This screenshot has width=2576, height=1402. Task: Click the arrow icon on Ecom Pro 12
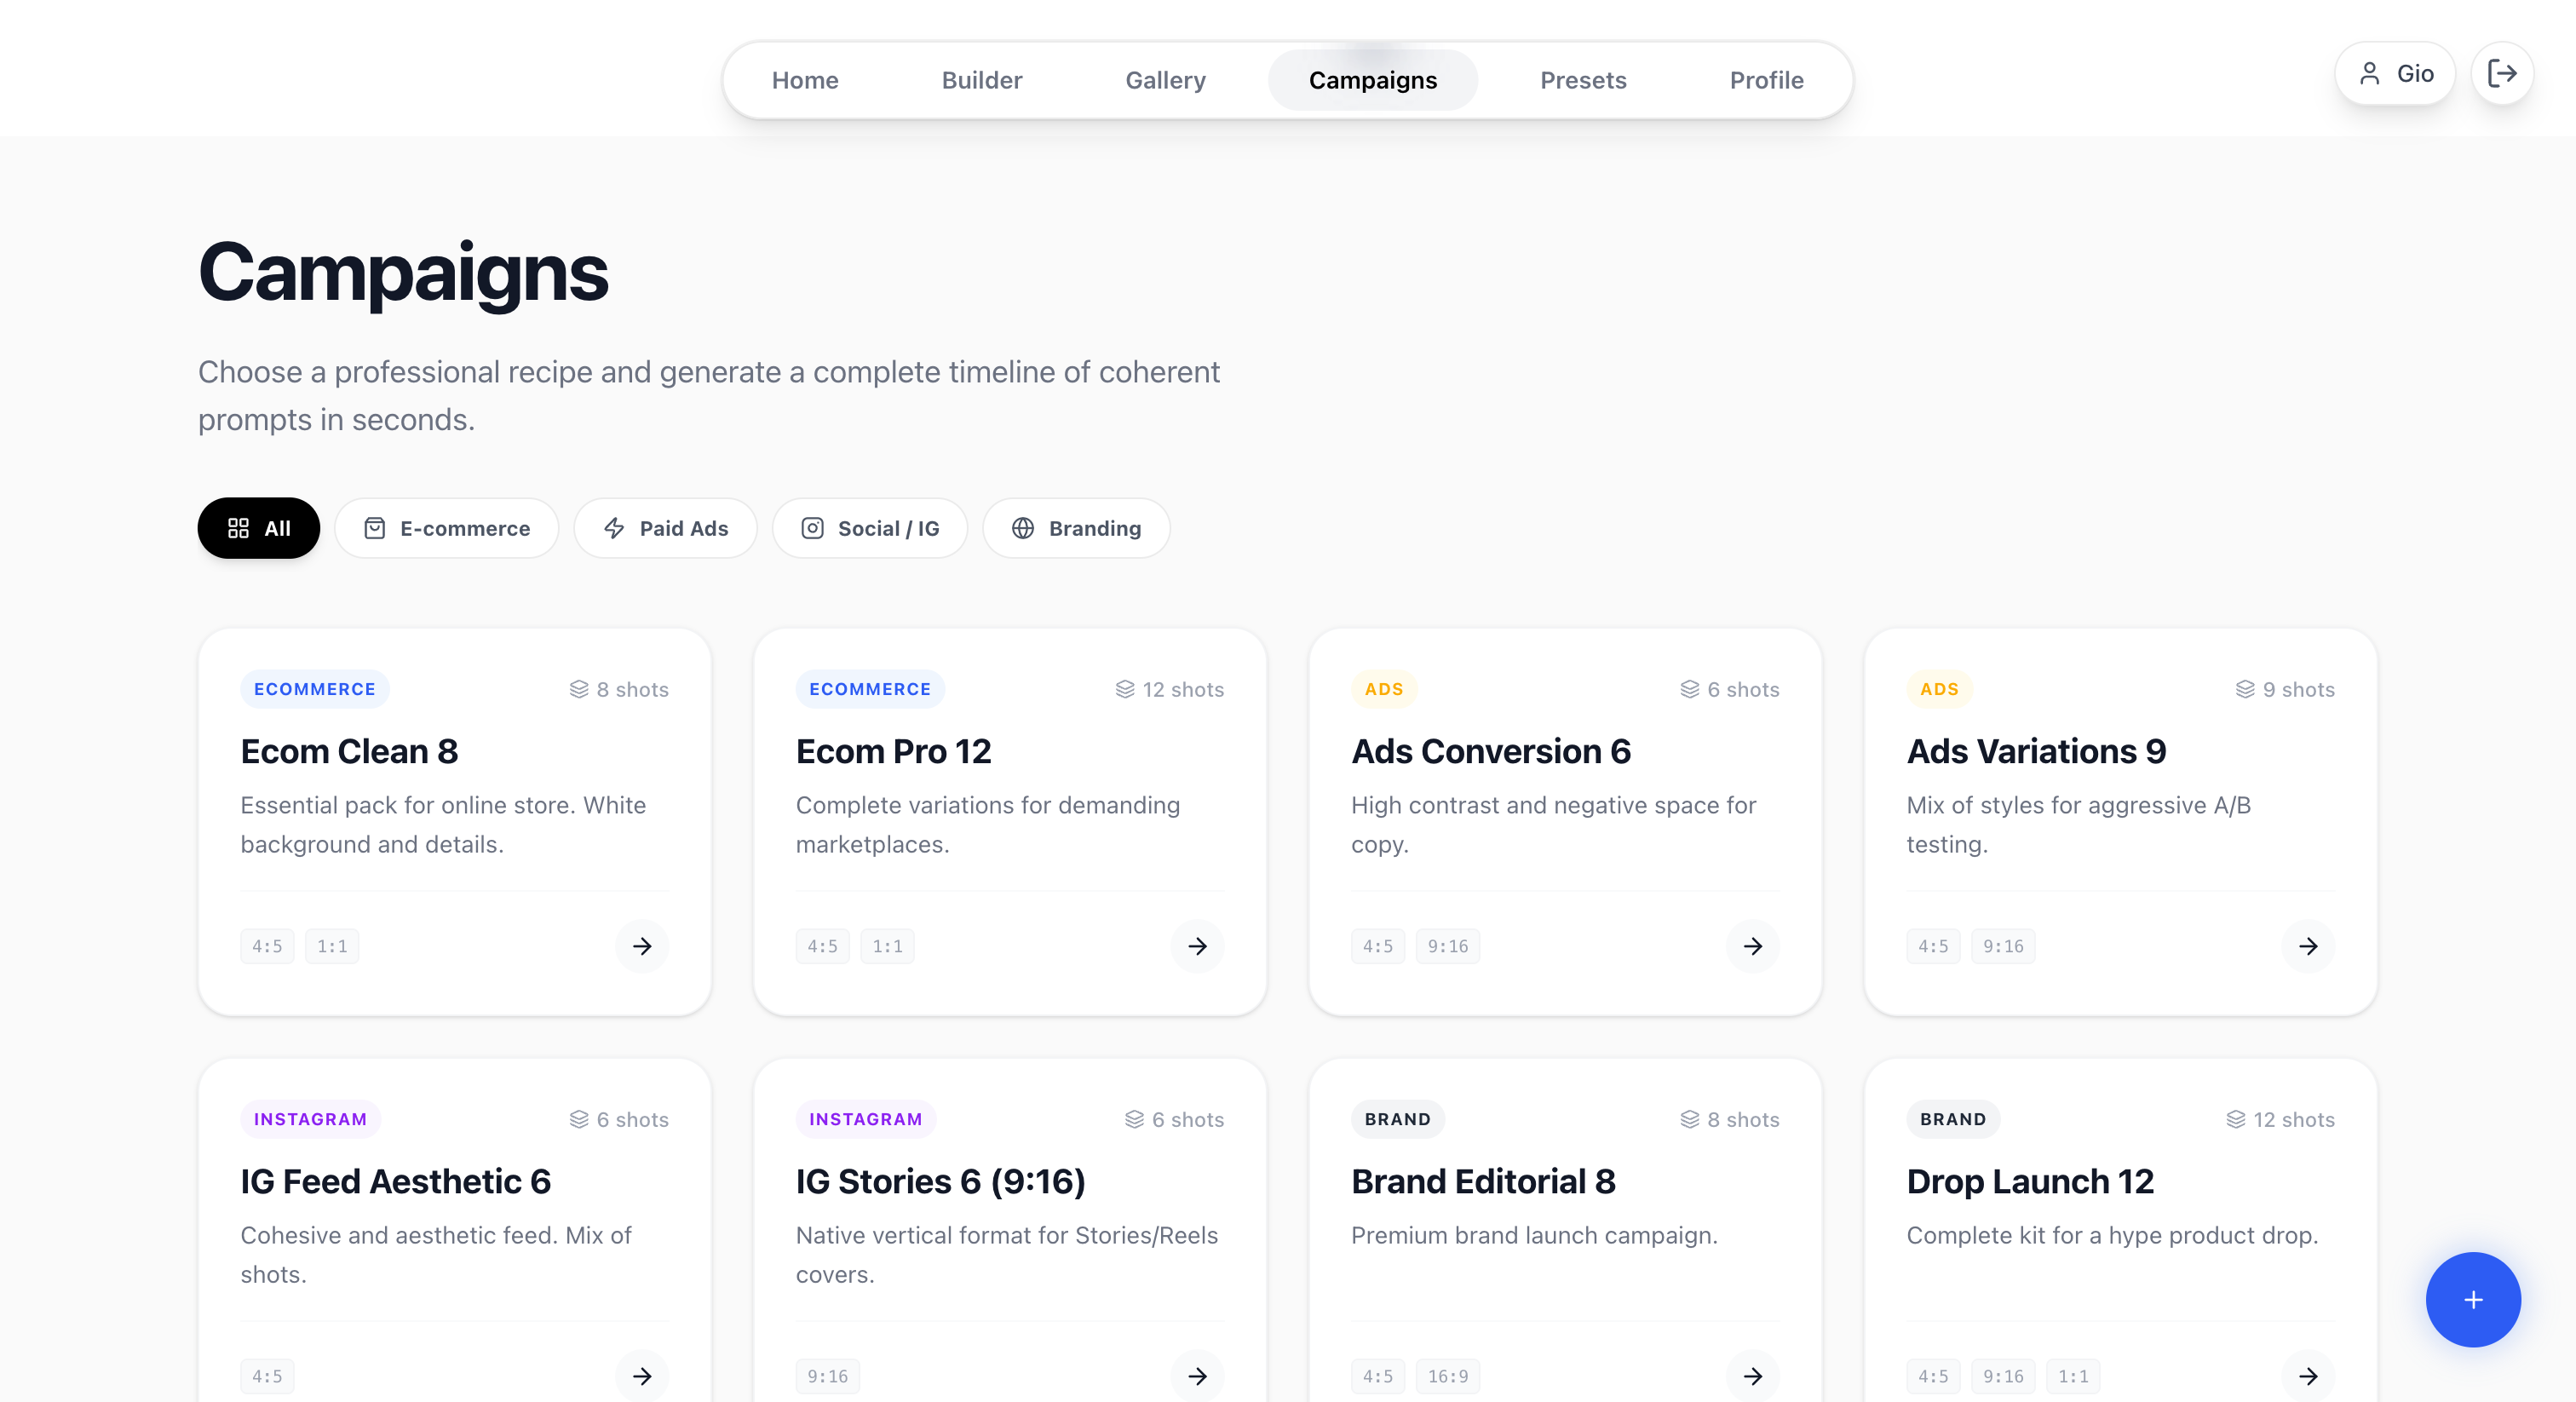click(x=1197, y=945)
